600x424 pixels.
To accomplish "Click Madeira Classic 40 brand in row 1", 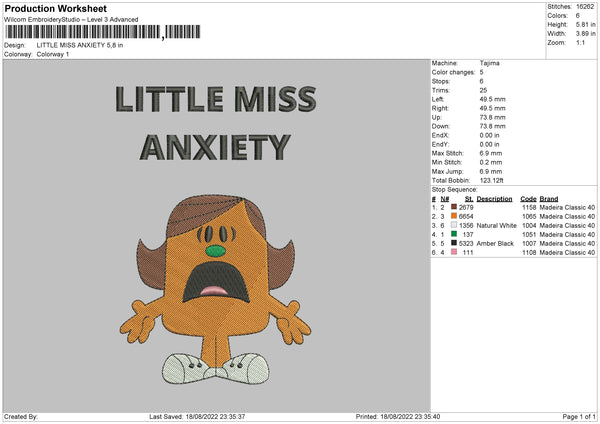I will (567, 207).
